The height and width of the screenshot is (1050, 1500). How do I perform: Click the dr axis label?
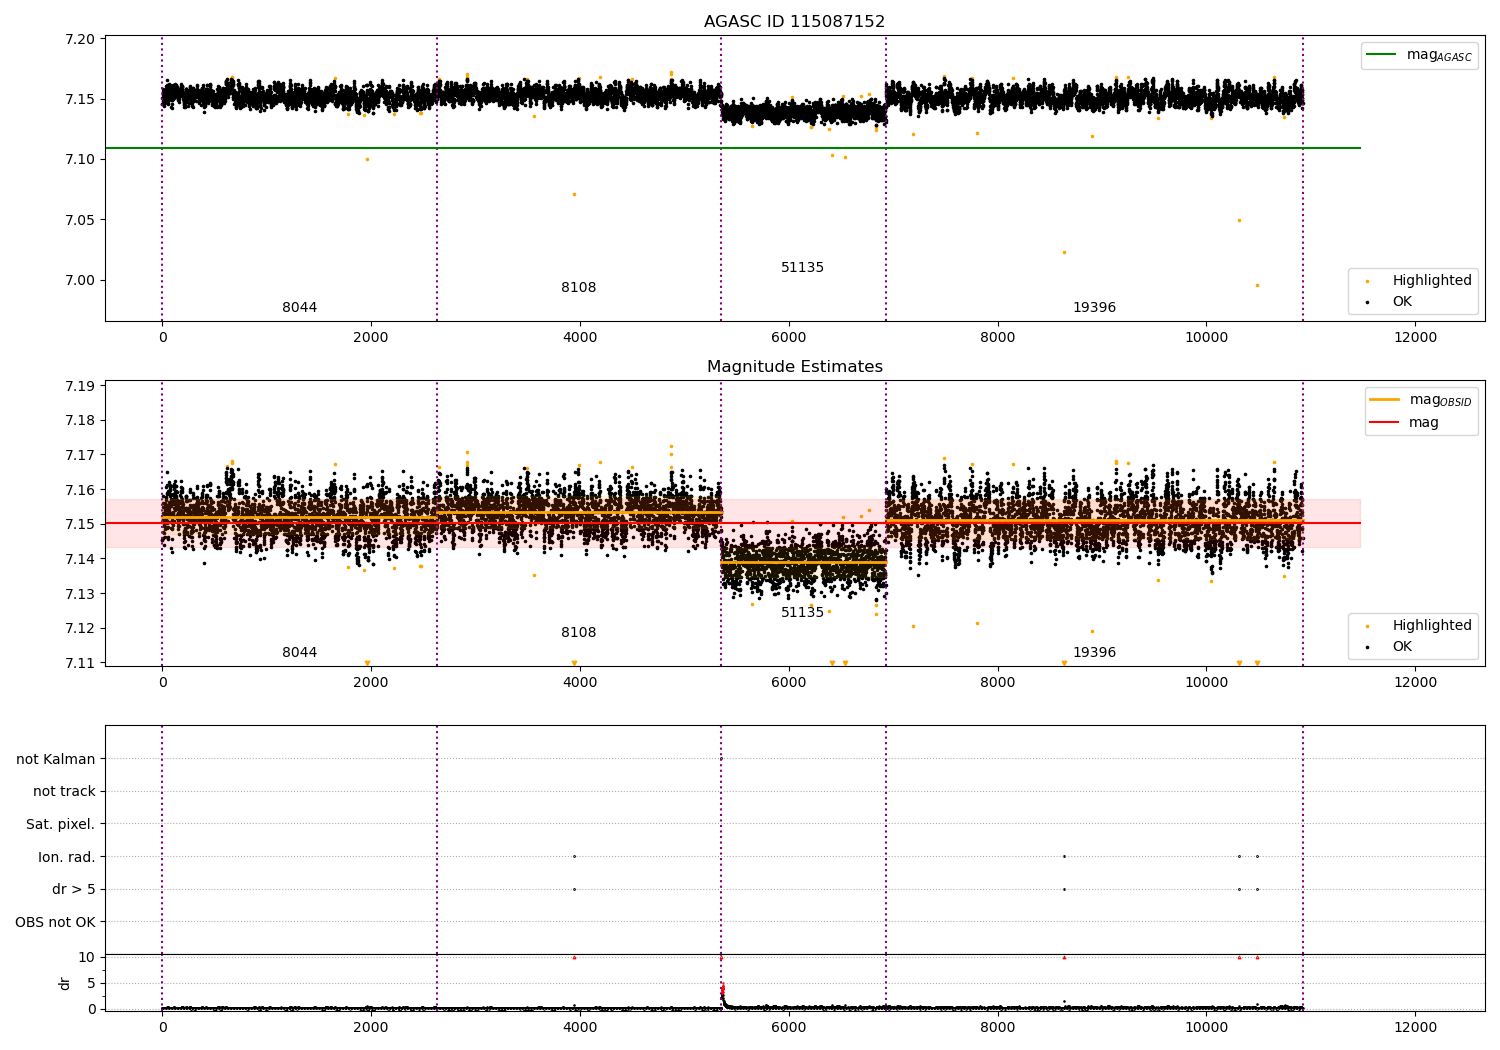pos(65,983)
